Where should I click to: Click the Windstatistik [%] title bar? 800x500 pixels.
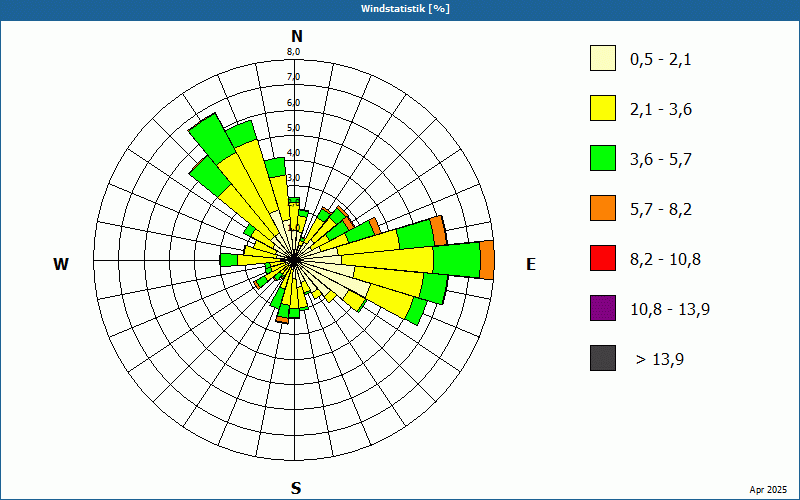400,9
